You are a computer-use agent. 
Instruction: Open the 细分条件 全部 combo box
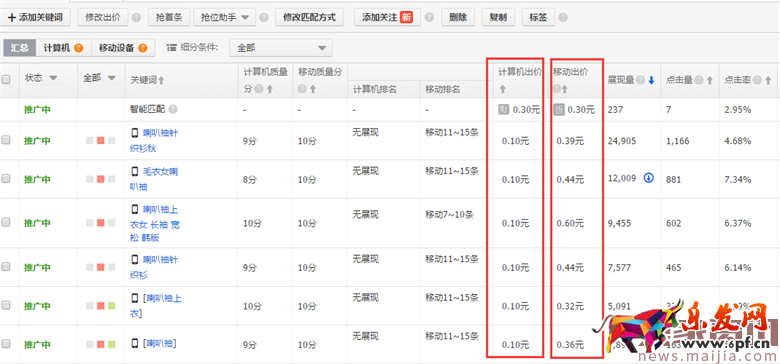tap(281, 48)
